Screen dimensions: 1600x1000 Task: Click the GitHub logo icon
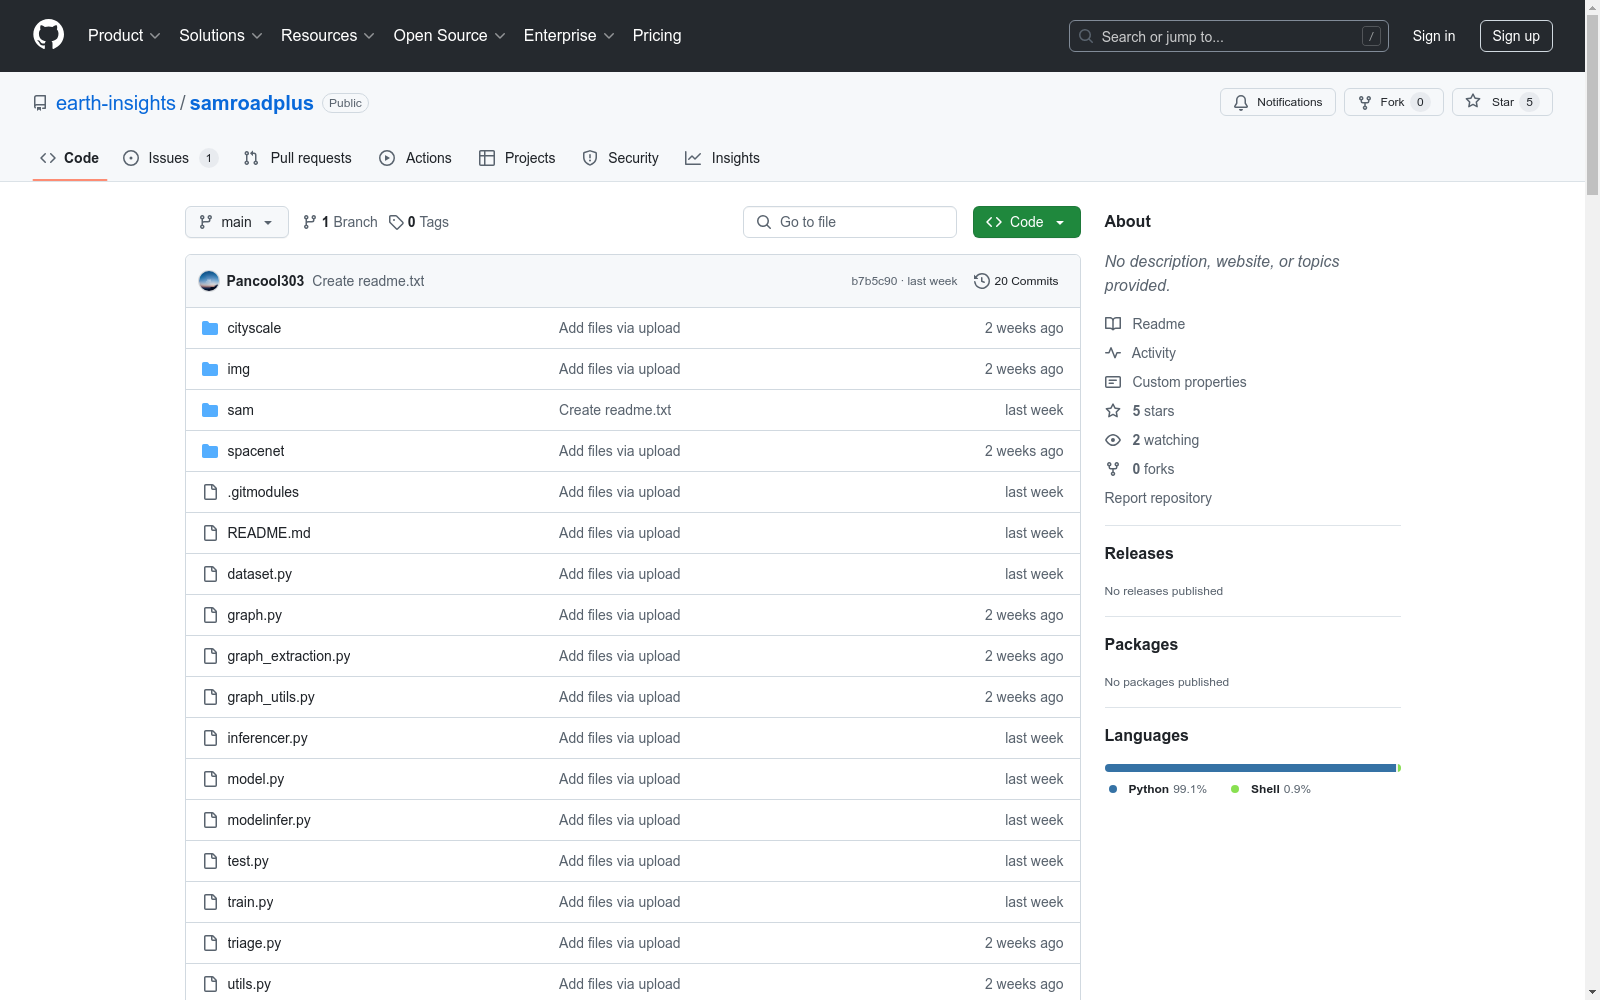coord(48,35)
